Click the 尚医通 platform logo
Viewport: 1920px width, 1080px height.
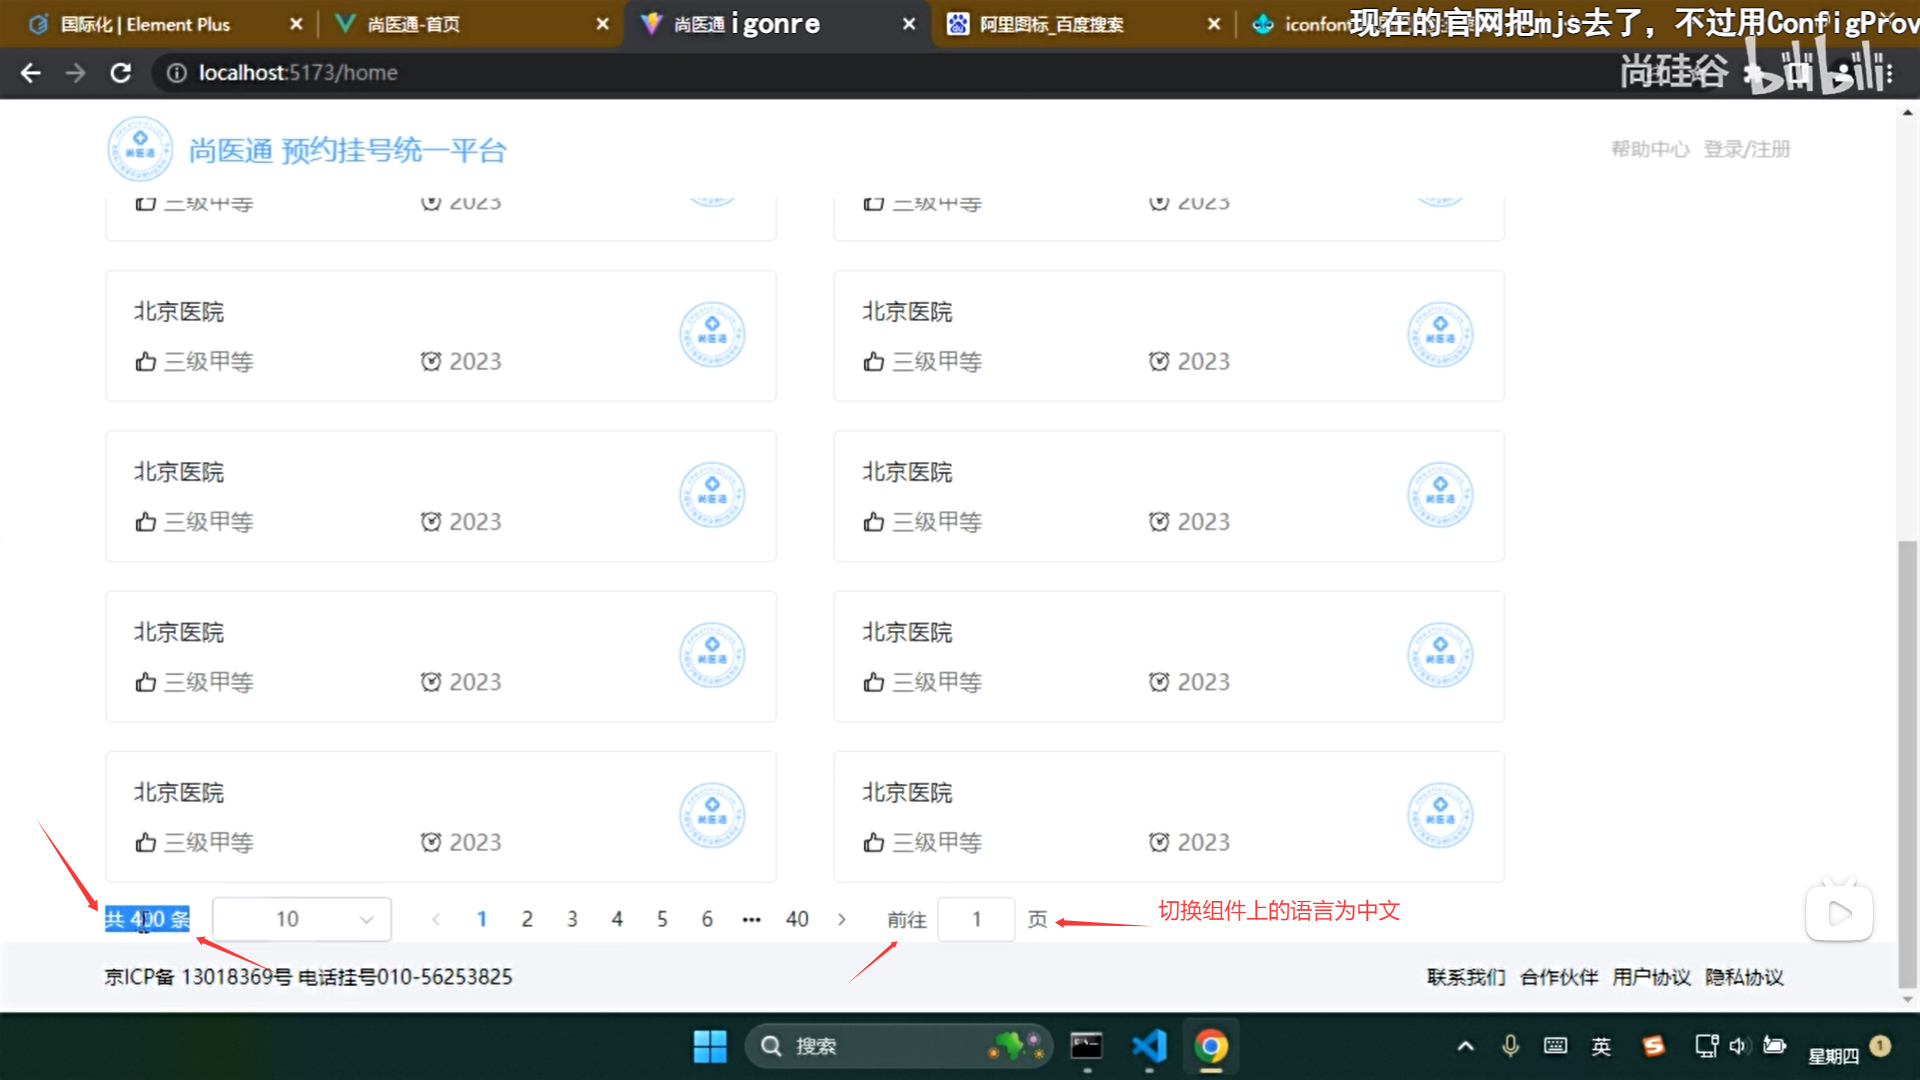[140, 148]
